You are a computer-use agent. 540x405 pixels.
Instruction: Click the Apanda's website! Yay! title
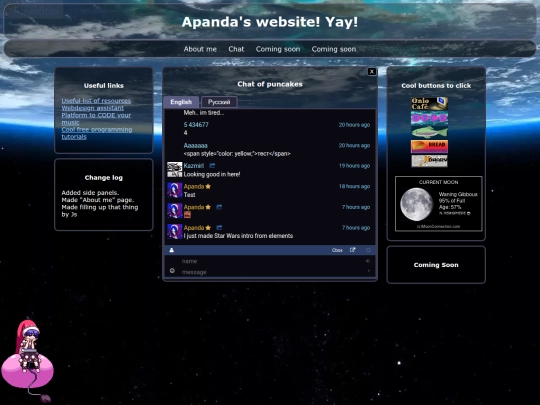[x=270, y=22]
